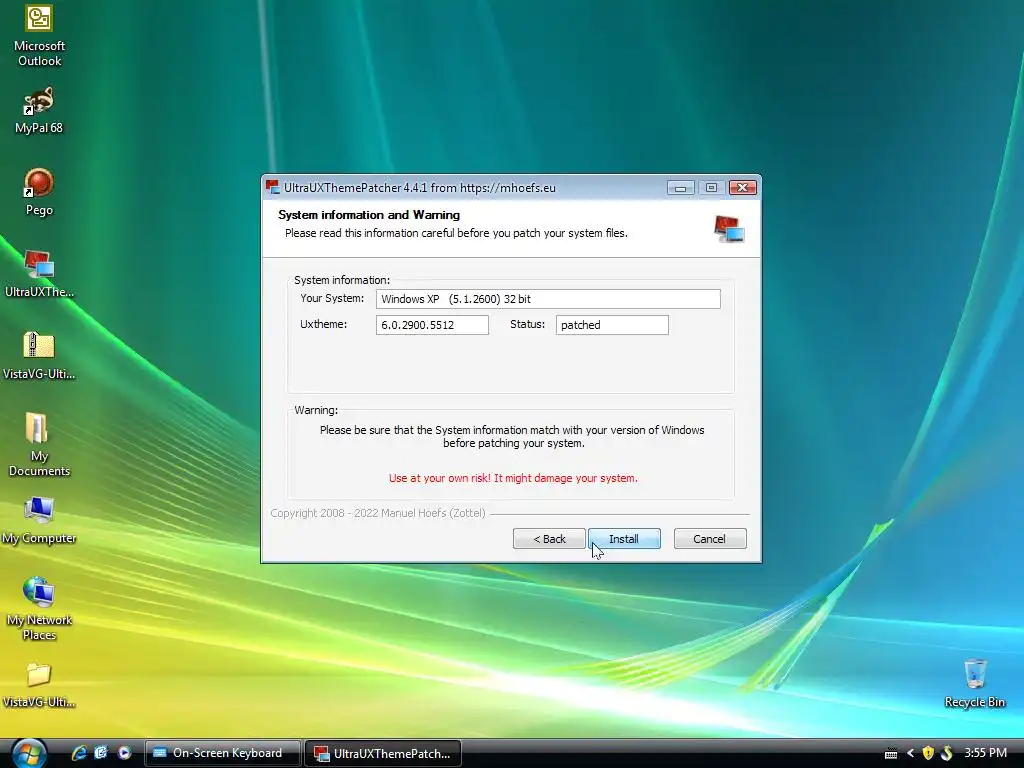
Task: Open the security shield tray icon
Action: [927, 754]
